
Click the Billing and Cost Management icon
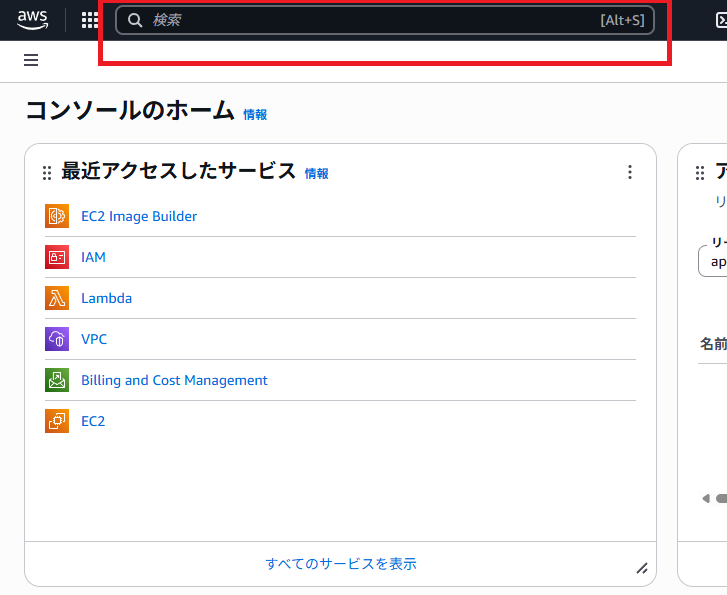coord(57,380)
